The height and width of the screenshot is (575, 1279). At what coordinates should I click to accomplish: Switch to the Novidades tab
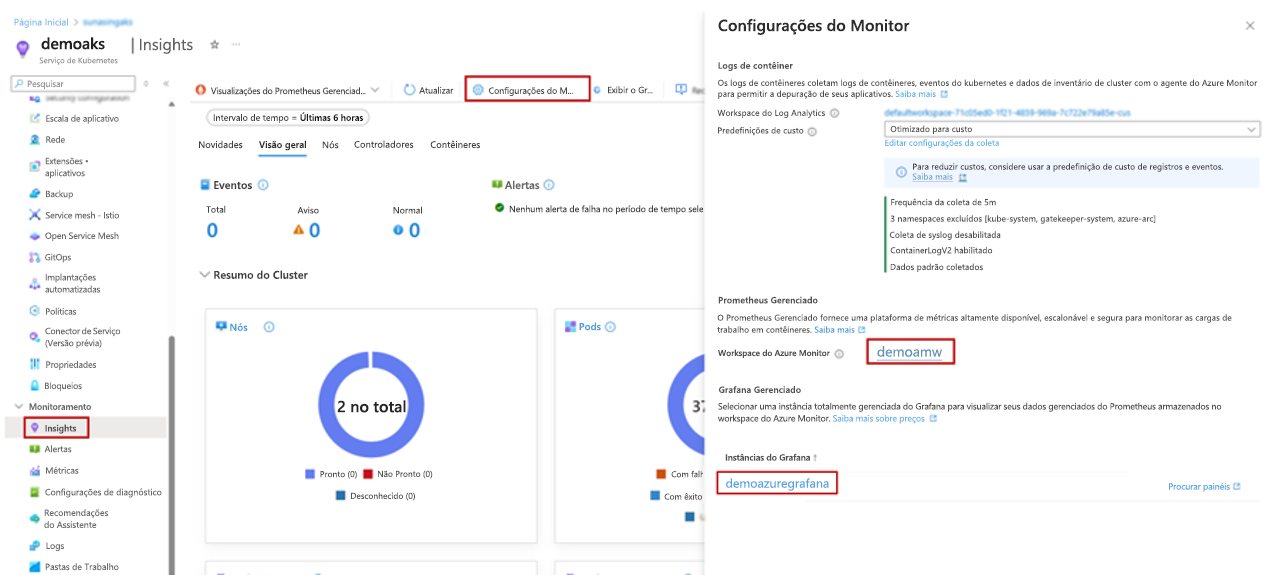(220, 145)
